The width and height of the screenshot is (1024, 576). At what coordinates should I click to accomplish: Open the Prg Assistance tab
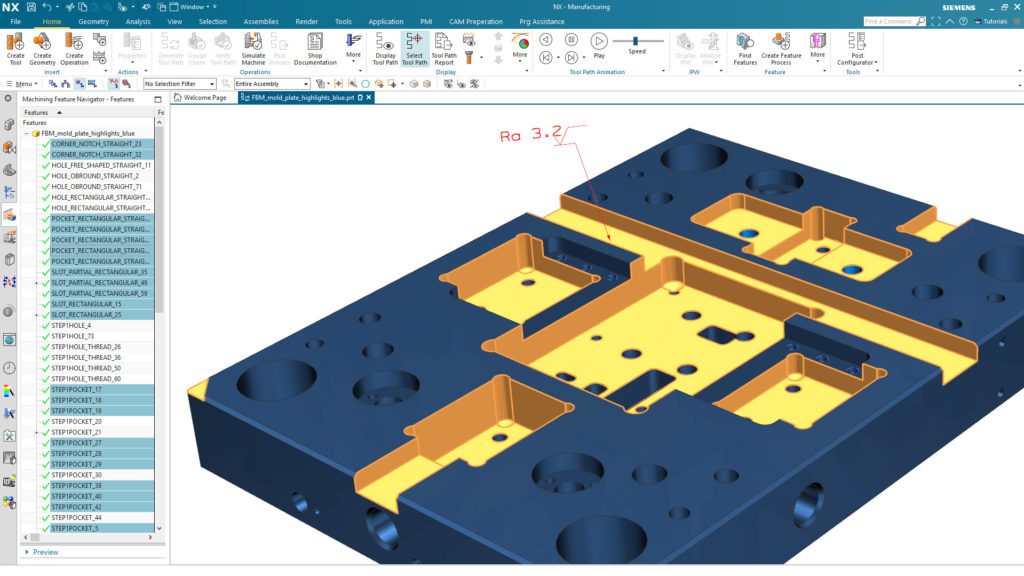click(541, 22)
